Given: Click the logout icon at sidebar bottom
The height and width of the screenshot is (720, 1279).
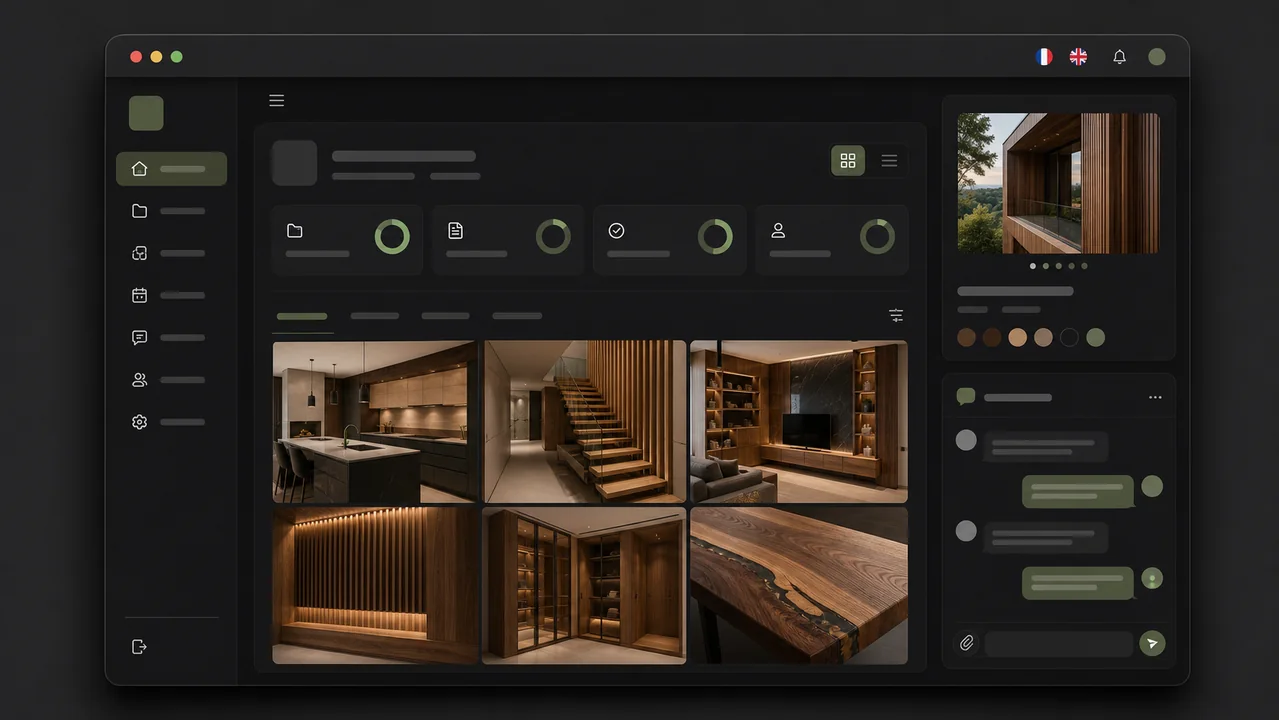Looking at the screenshot, I should [140, 647].
